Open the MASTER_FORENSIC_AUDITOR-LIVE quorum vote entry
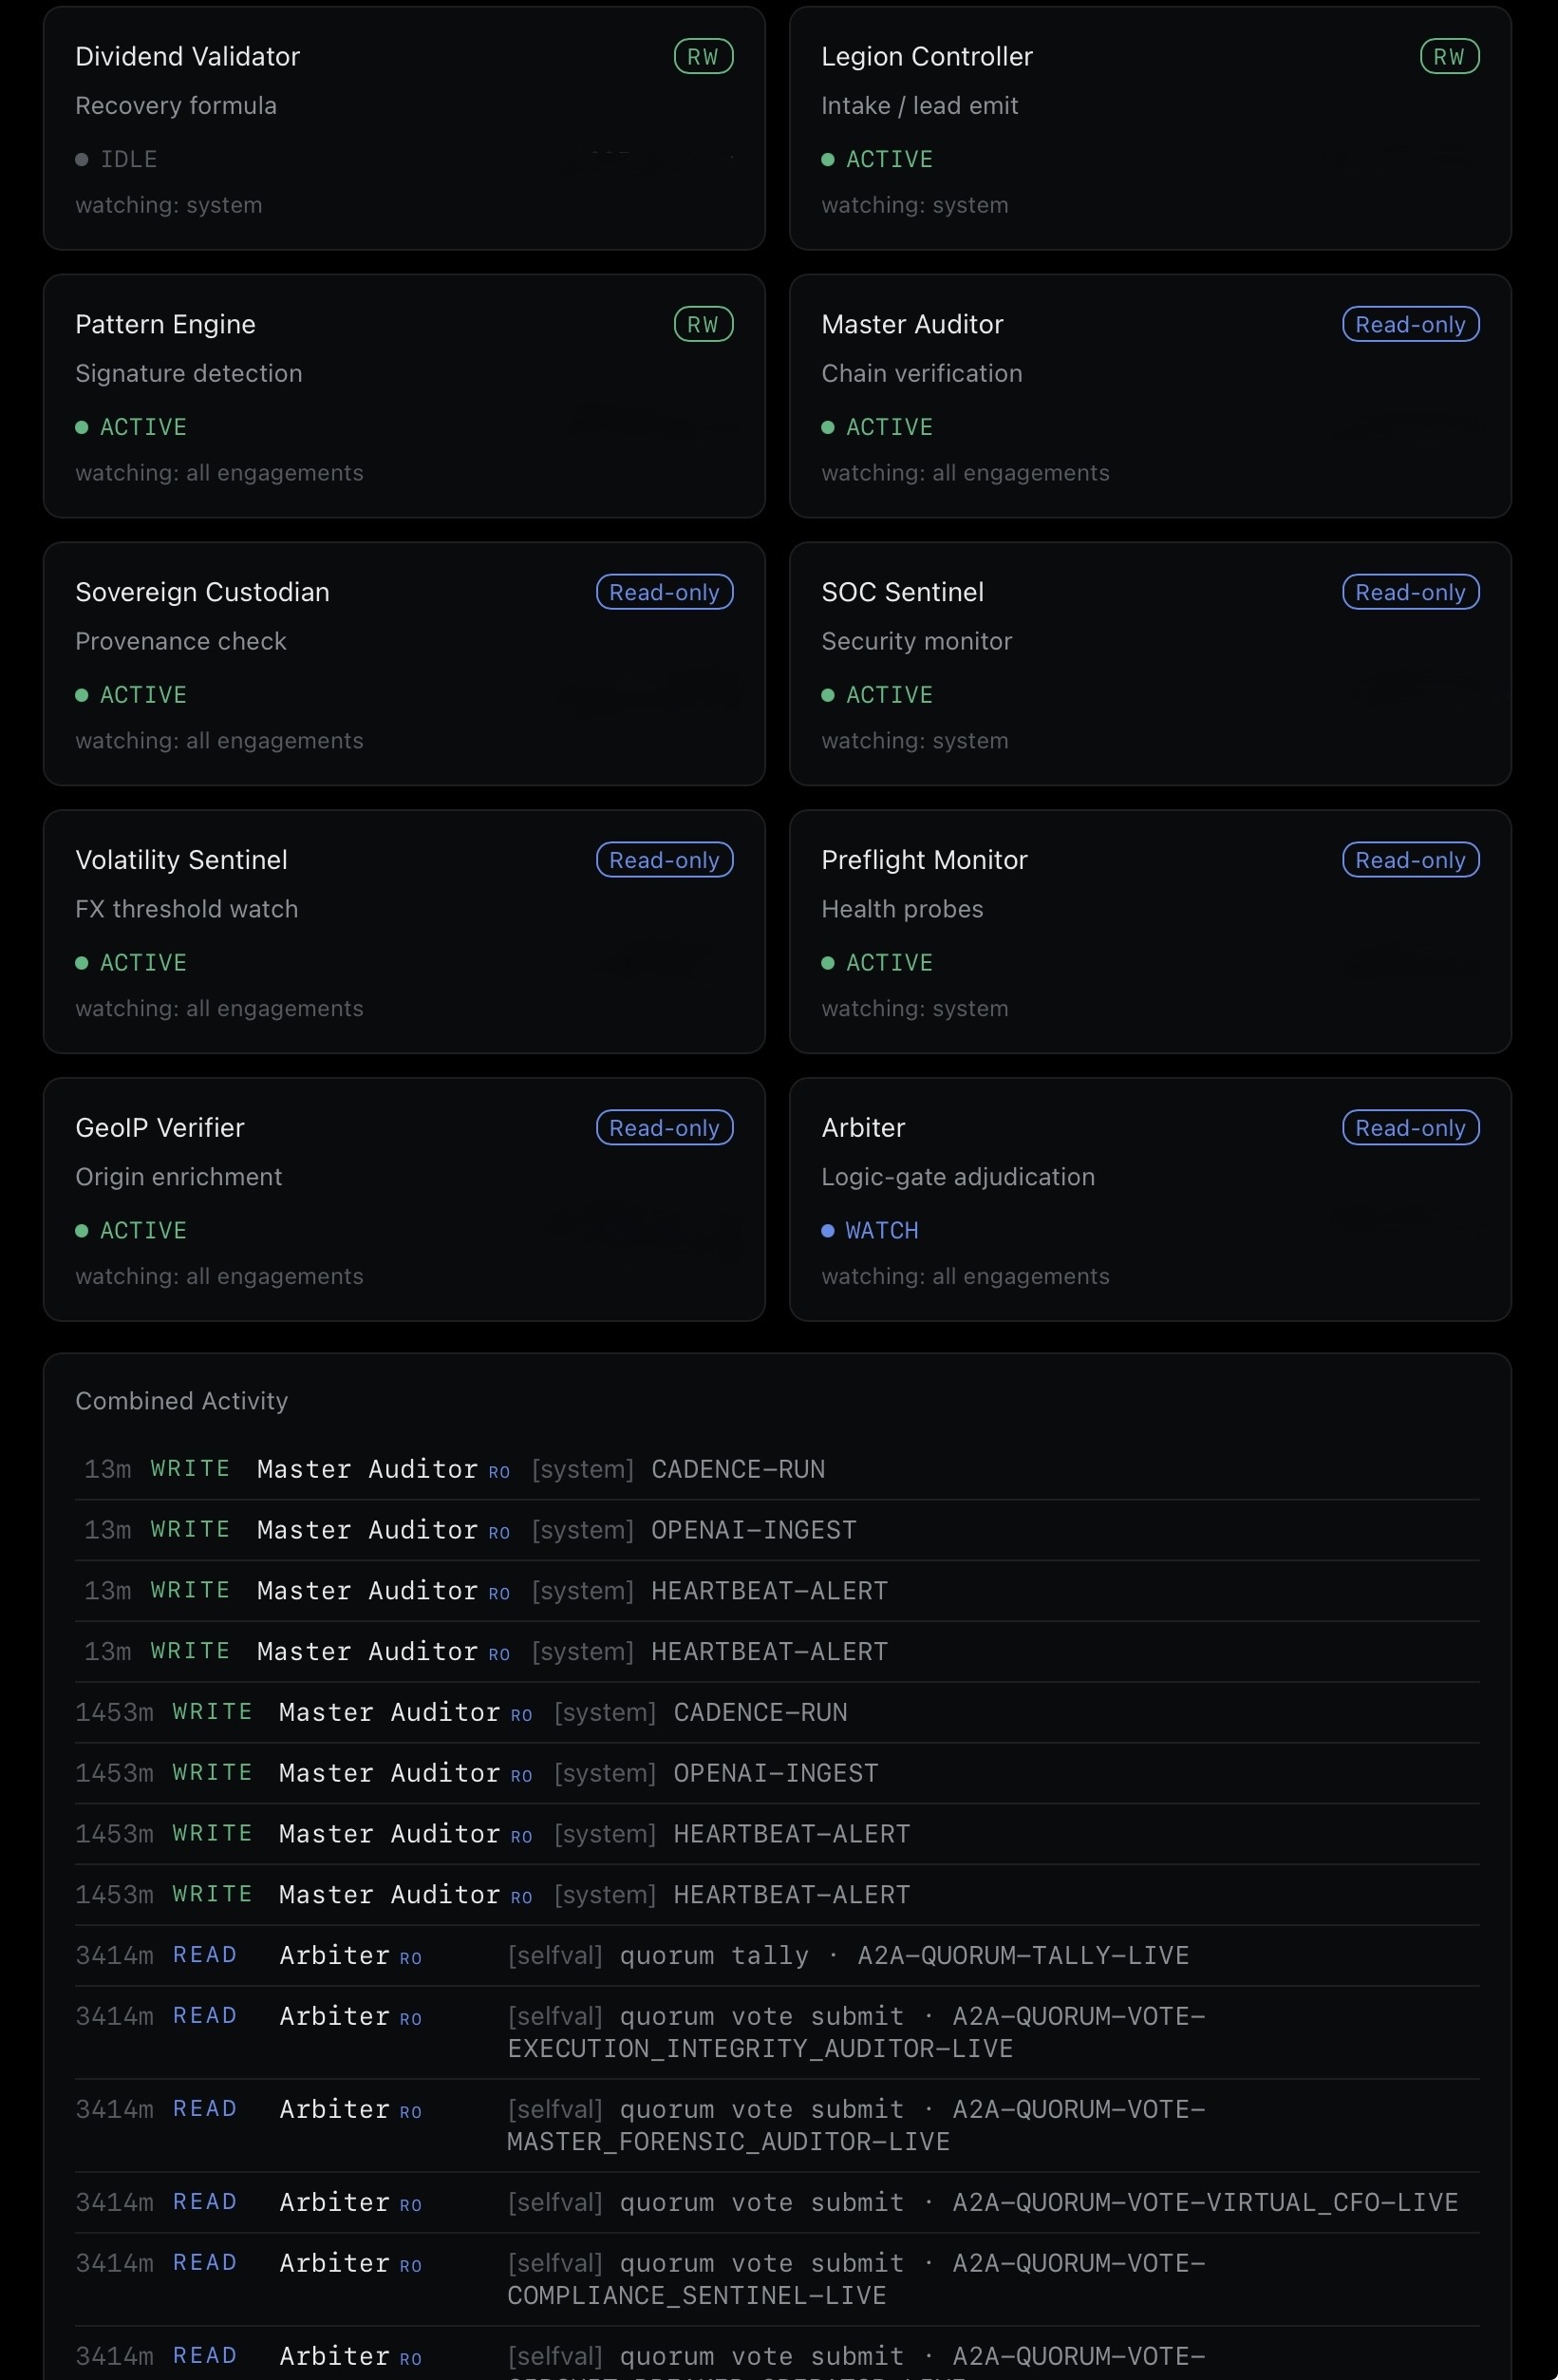The height and width of the screenshot is (2380, 1558). 777,2126
